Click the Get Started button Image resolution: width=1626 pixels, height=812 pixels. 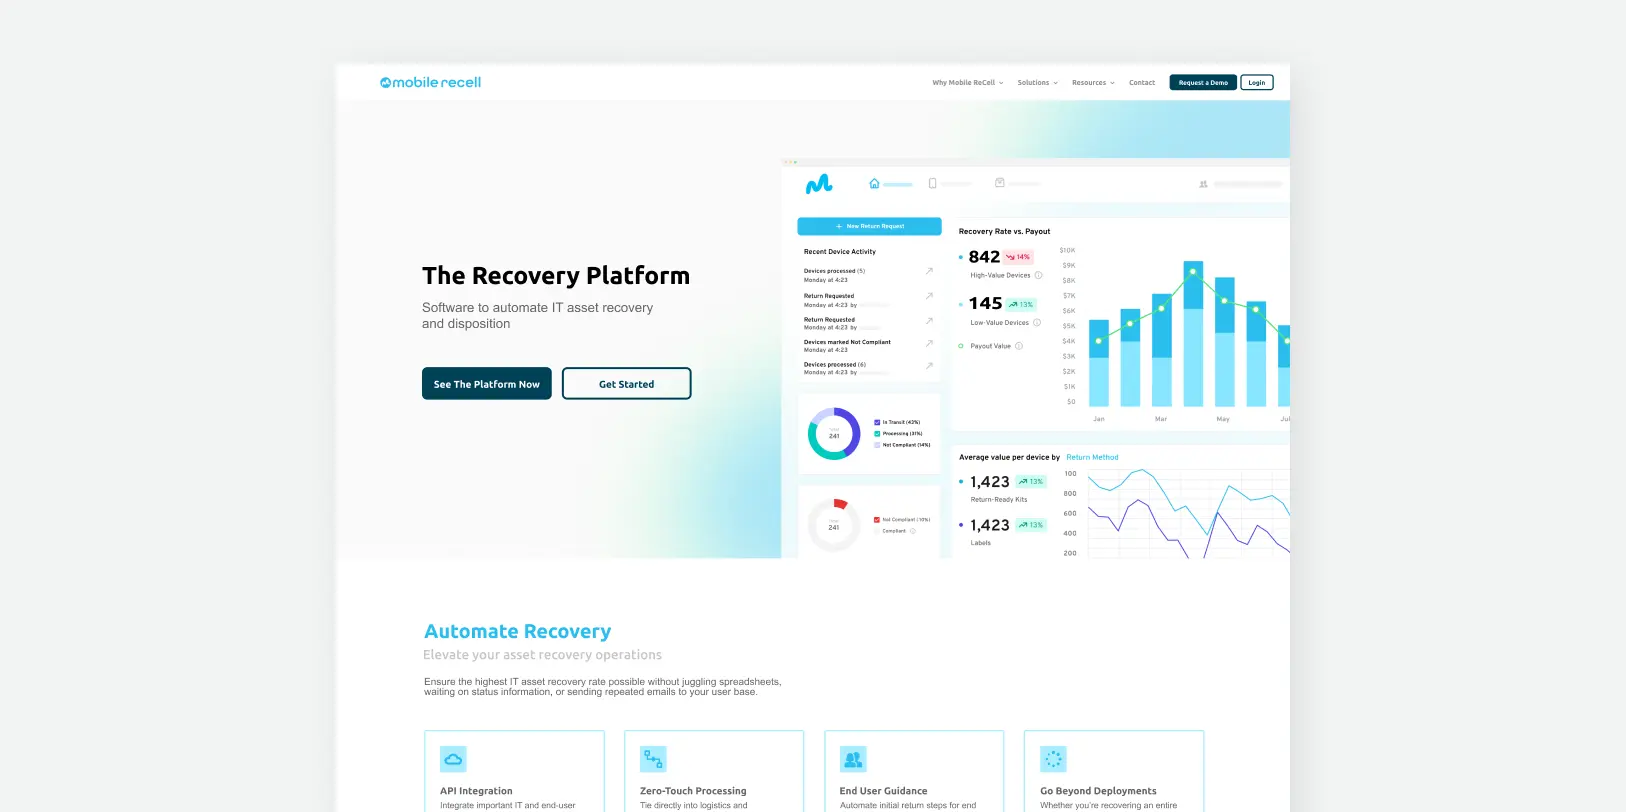(627, 384)
